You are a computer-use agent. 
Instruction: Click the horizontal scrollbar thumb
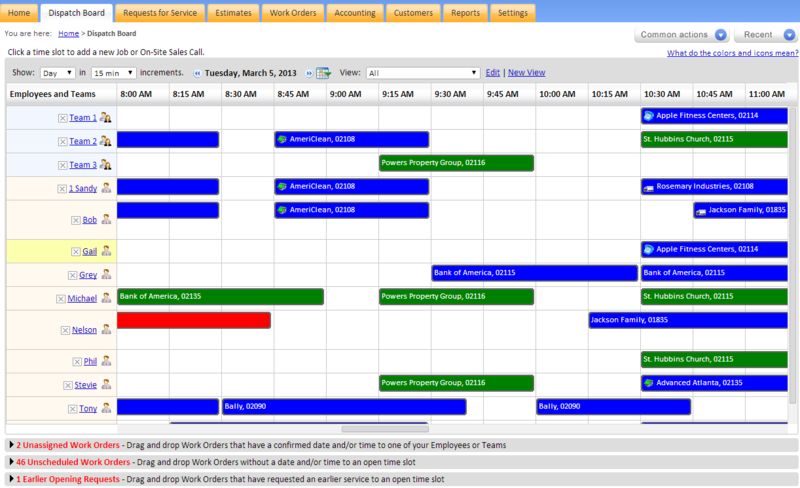tap(385, 429)
